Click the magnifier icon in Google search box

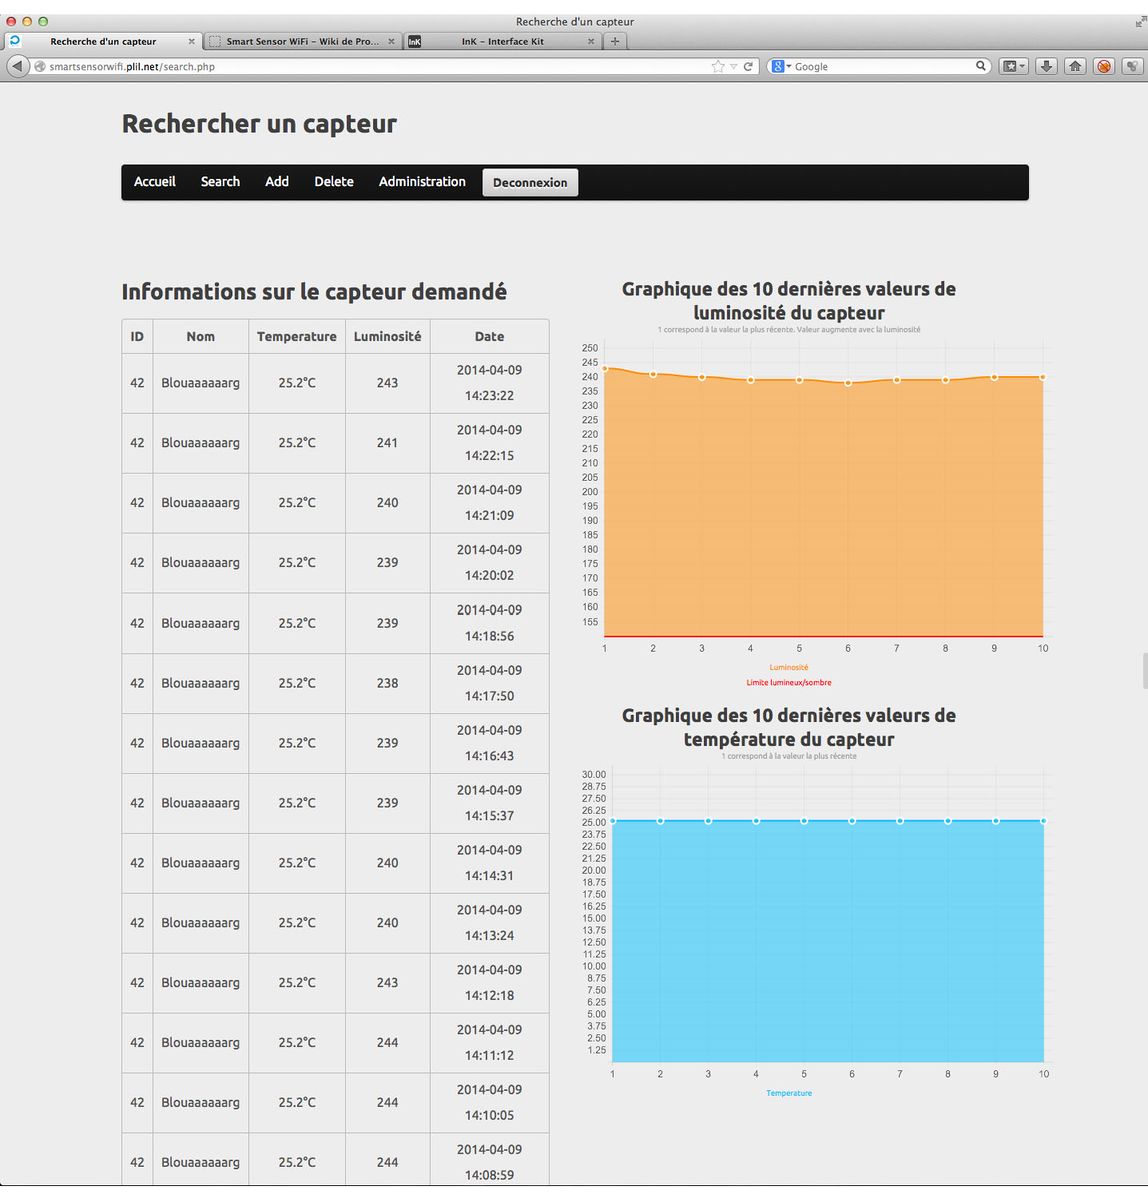[x=981, y=66]
